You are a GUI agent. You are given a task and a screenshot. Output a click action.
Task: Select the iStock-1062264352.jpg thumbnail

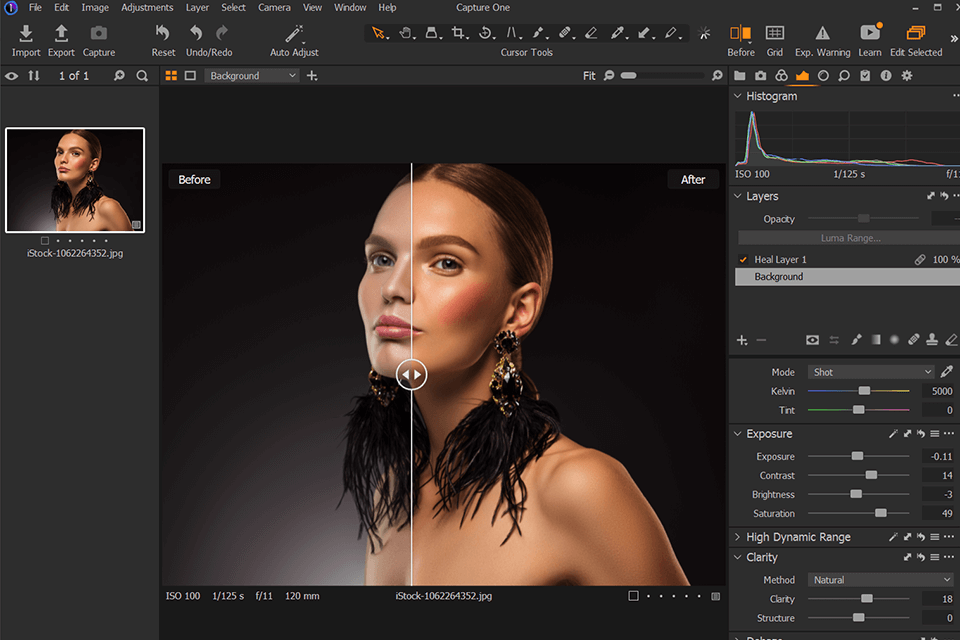(75, 180)
